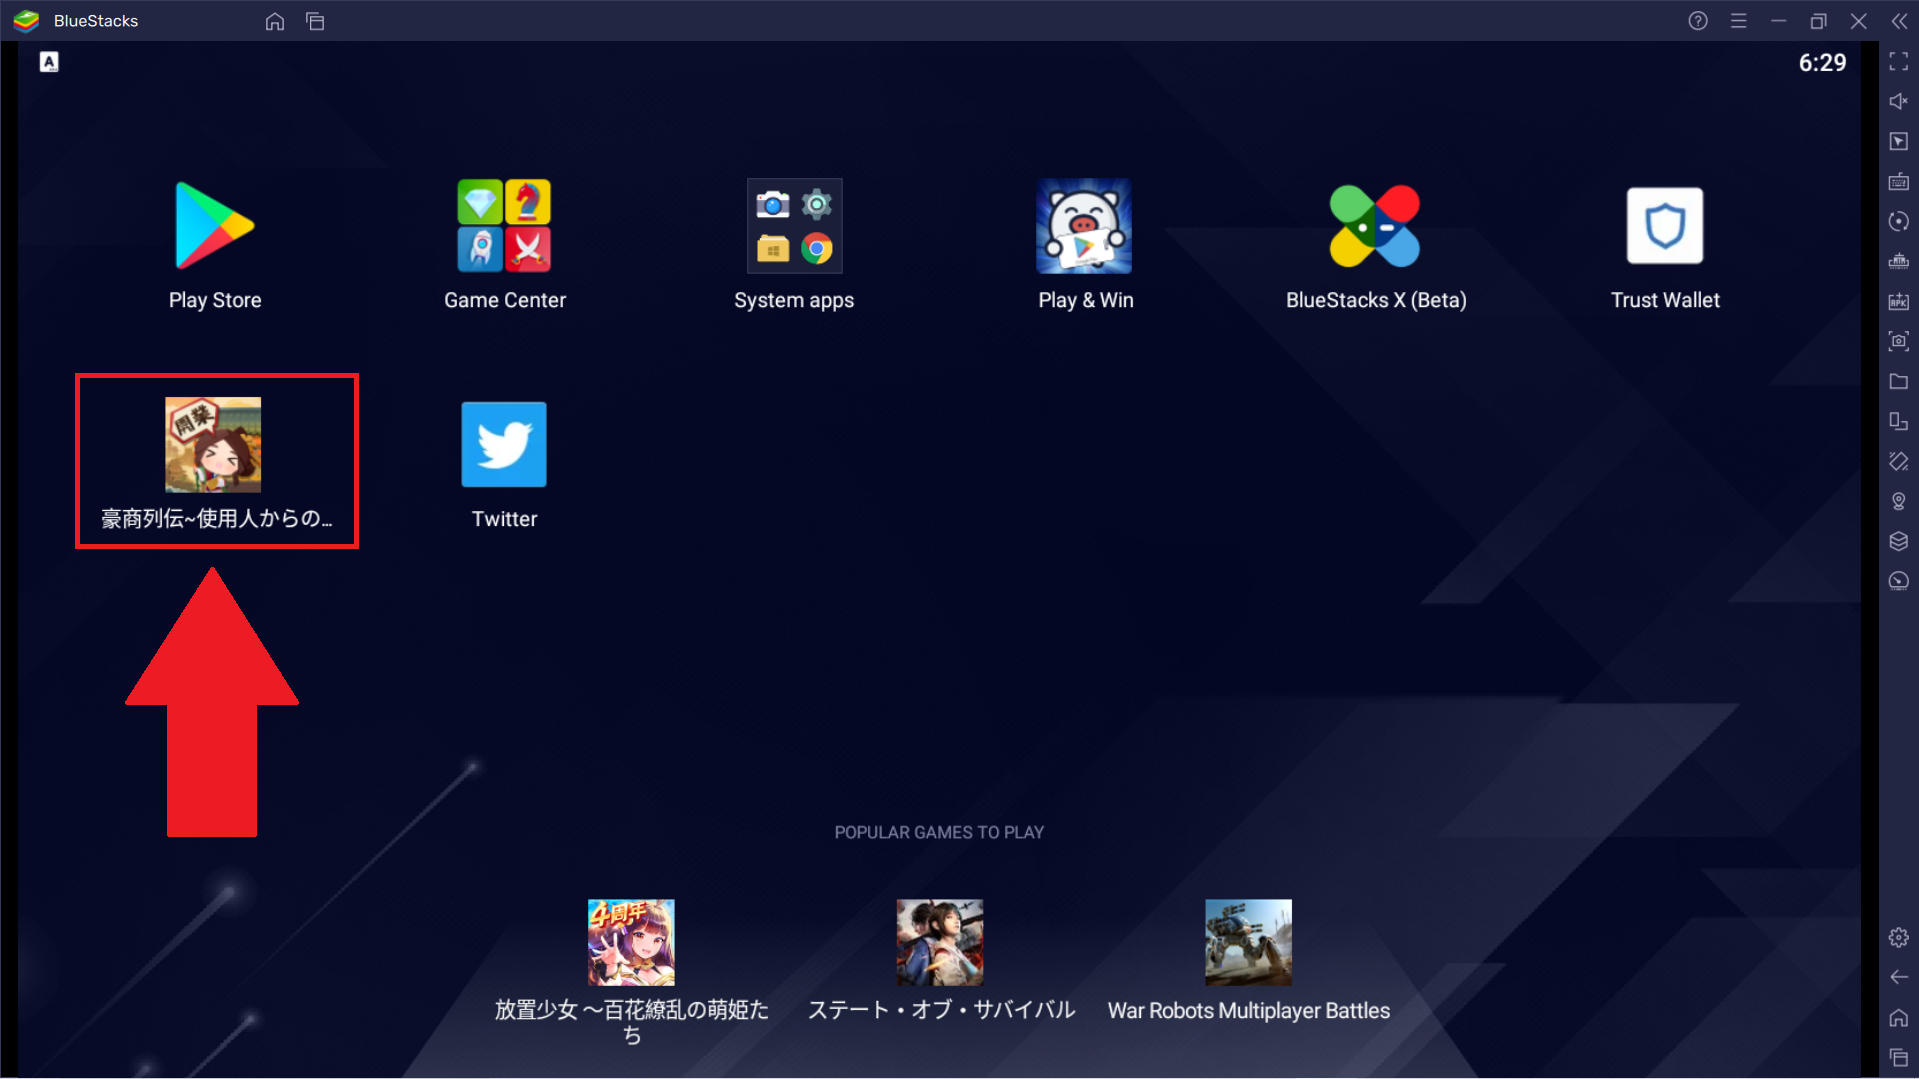Click the home icon in the title bar

coord(275,21)
